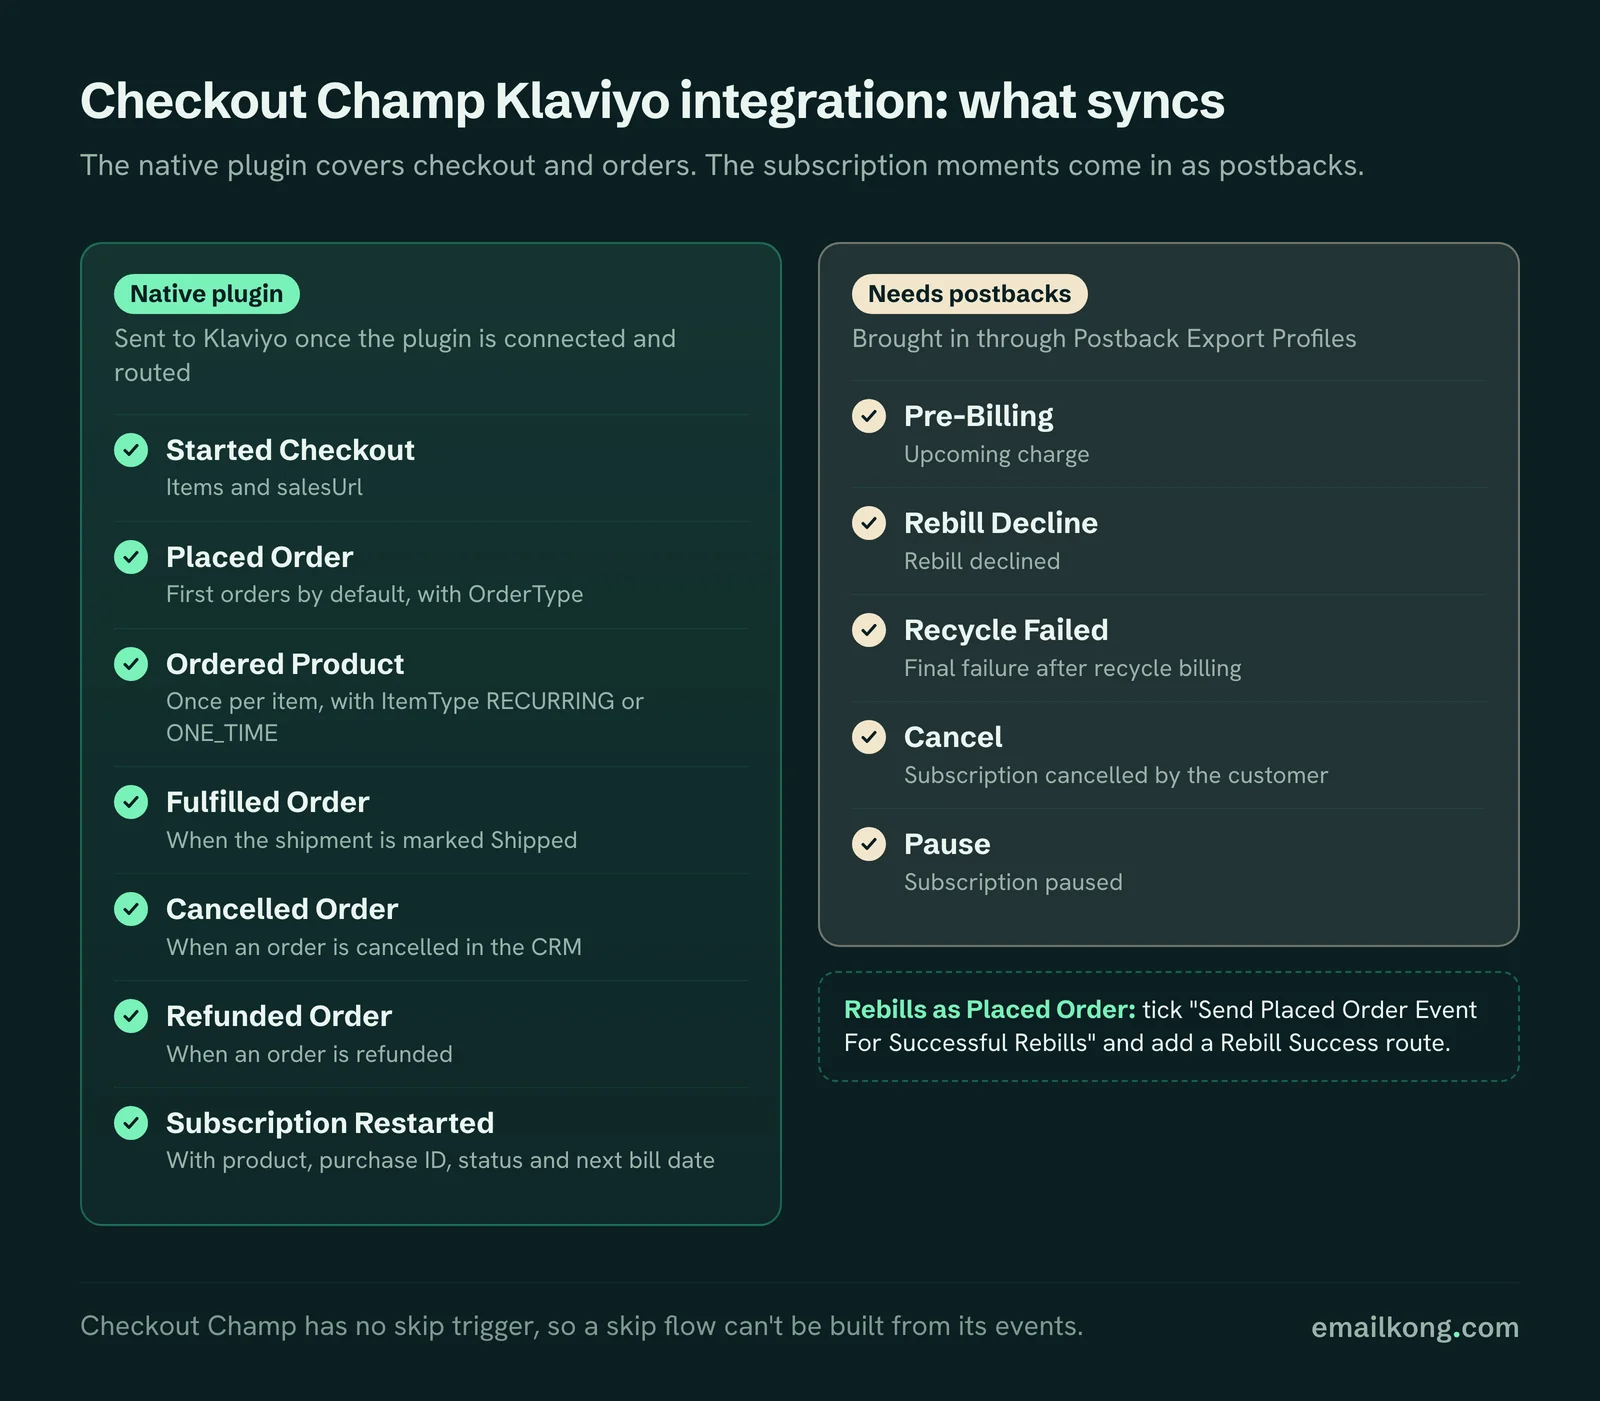Click the green Native plugin badge
1600x1401 pixels.
pos(207,294)
